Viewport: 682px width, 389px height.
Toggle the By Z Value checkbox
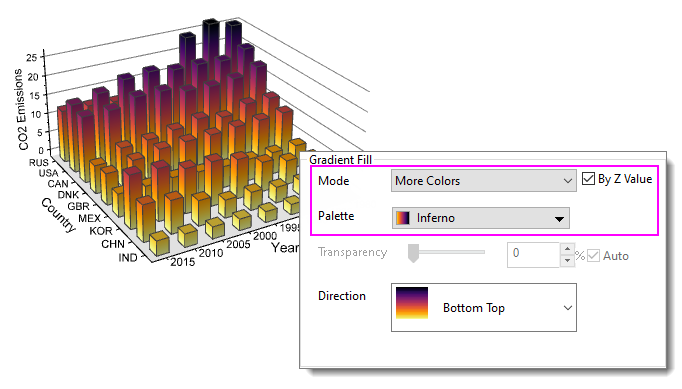588,179
